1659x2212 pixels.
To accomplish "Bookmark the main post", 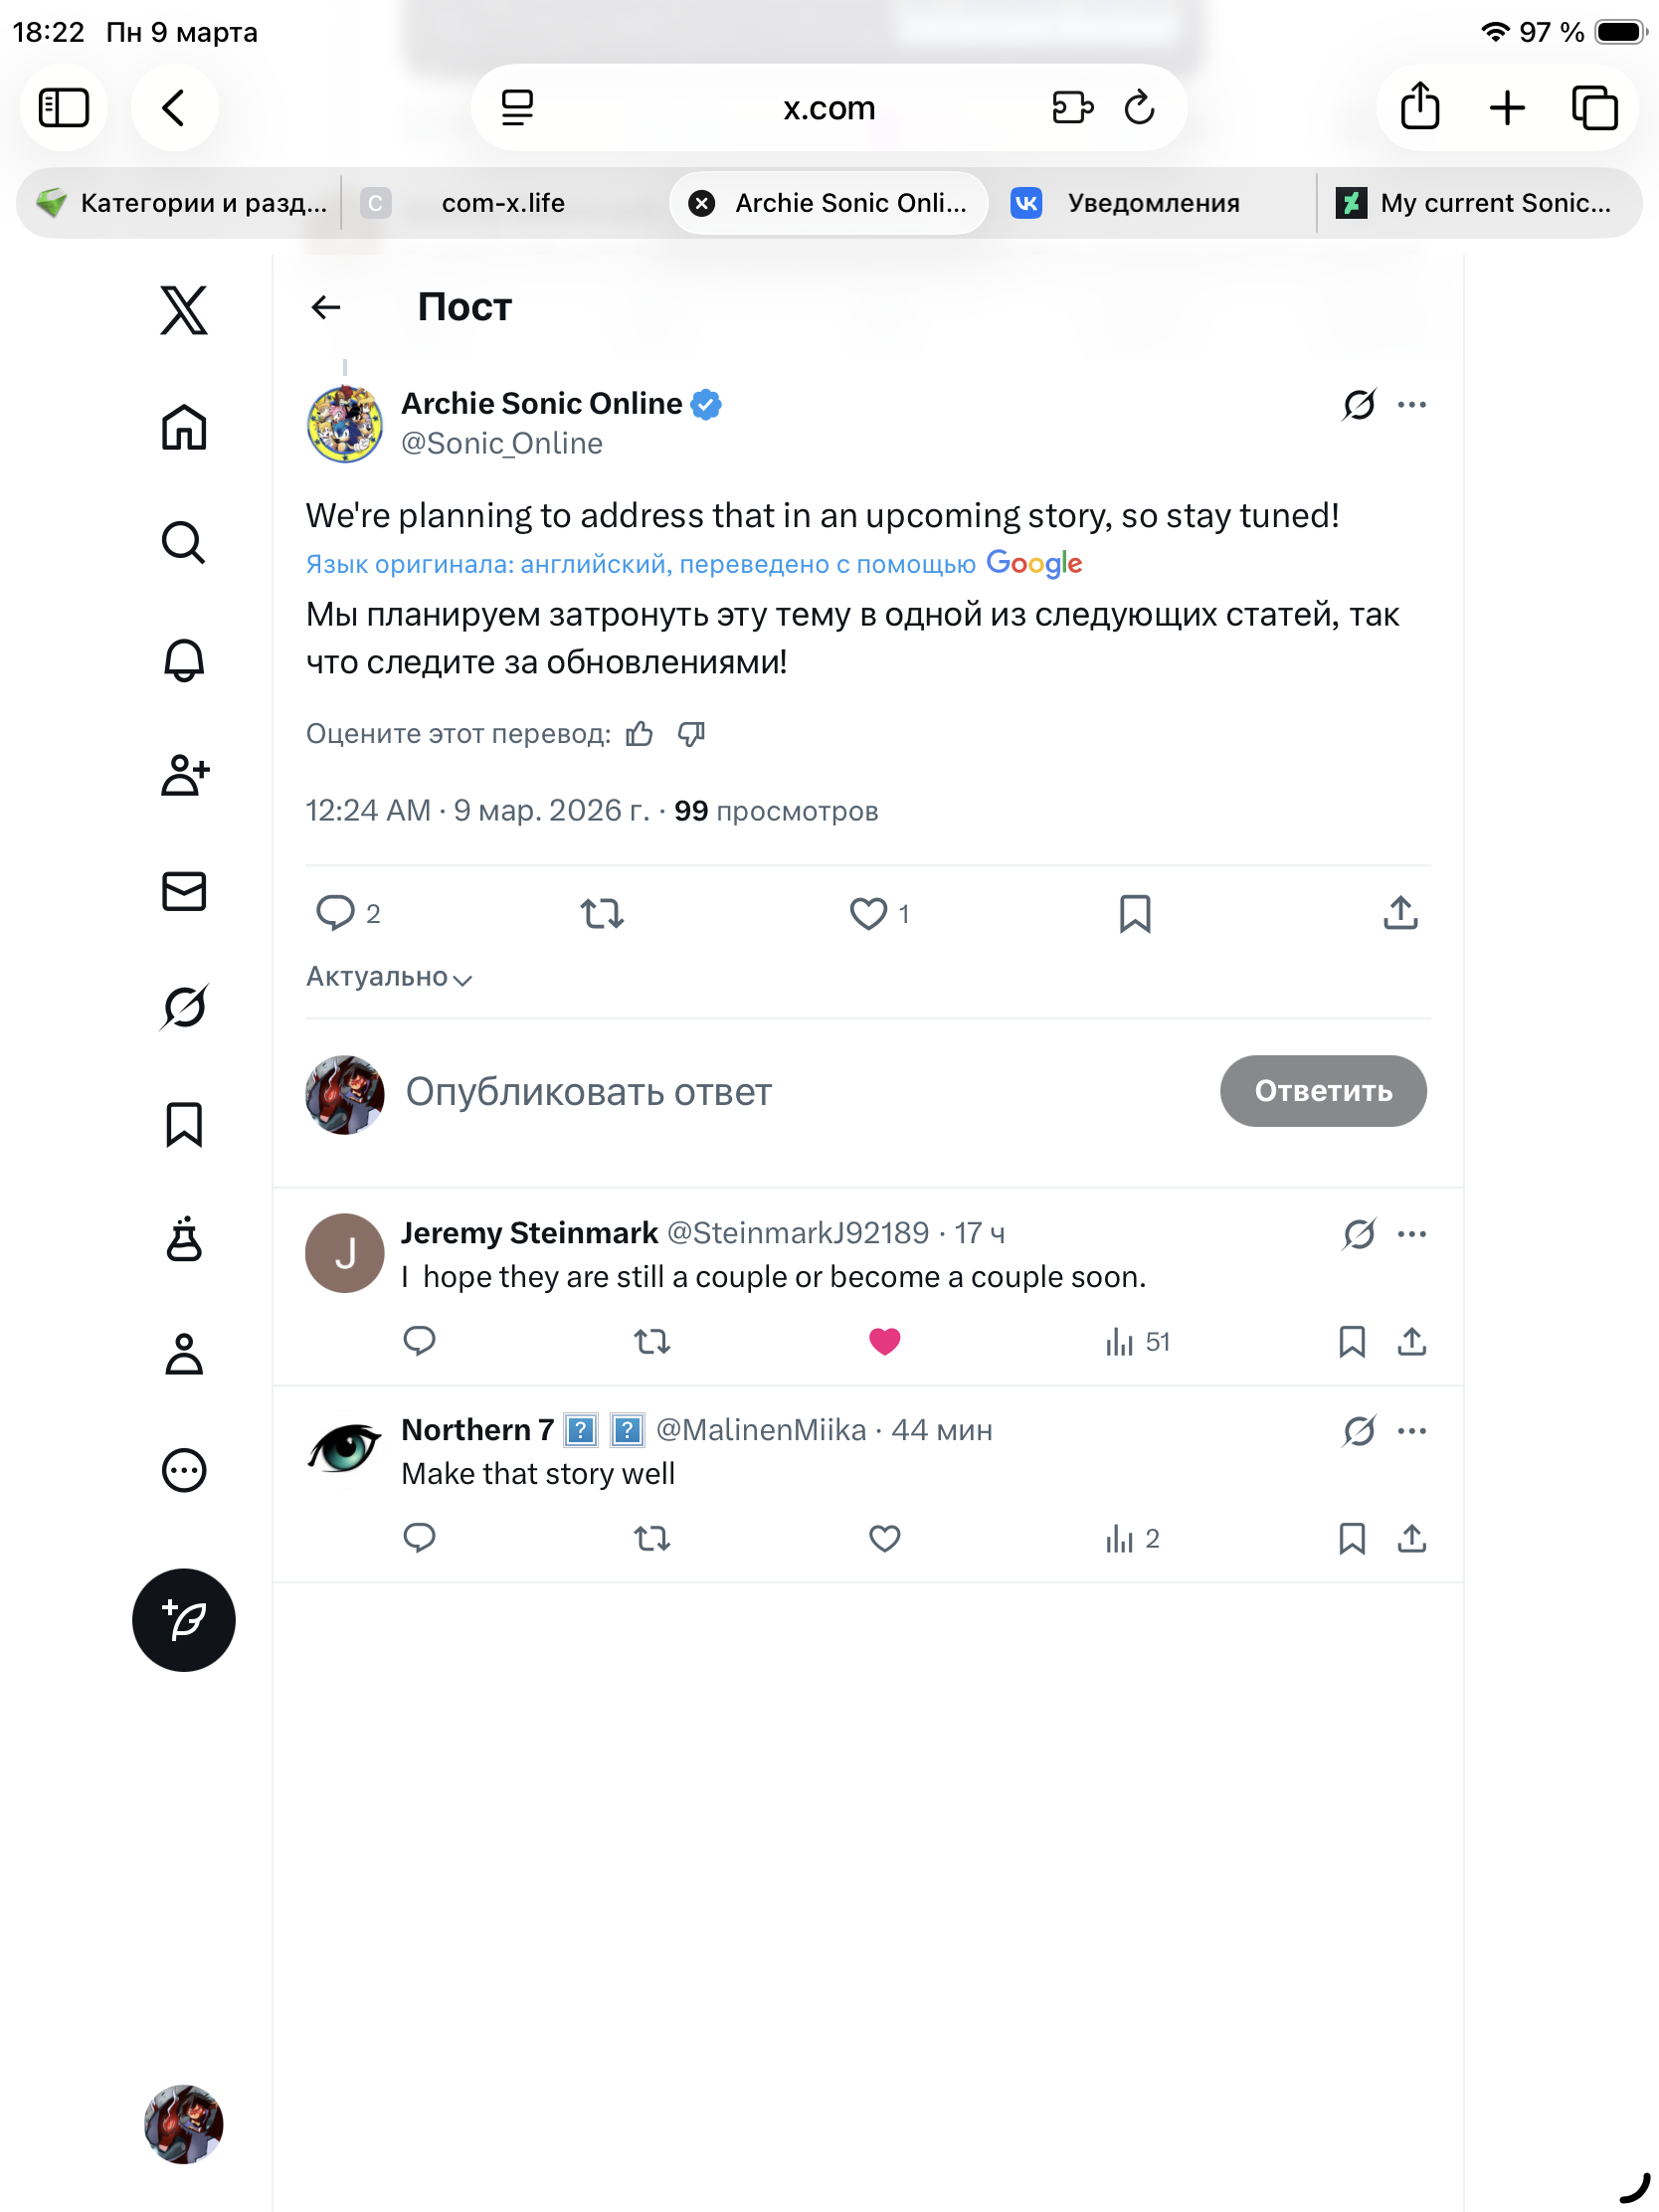I will tap(1134, 913).
